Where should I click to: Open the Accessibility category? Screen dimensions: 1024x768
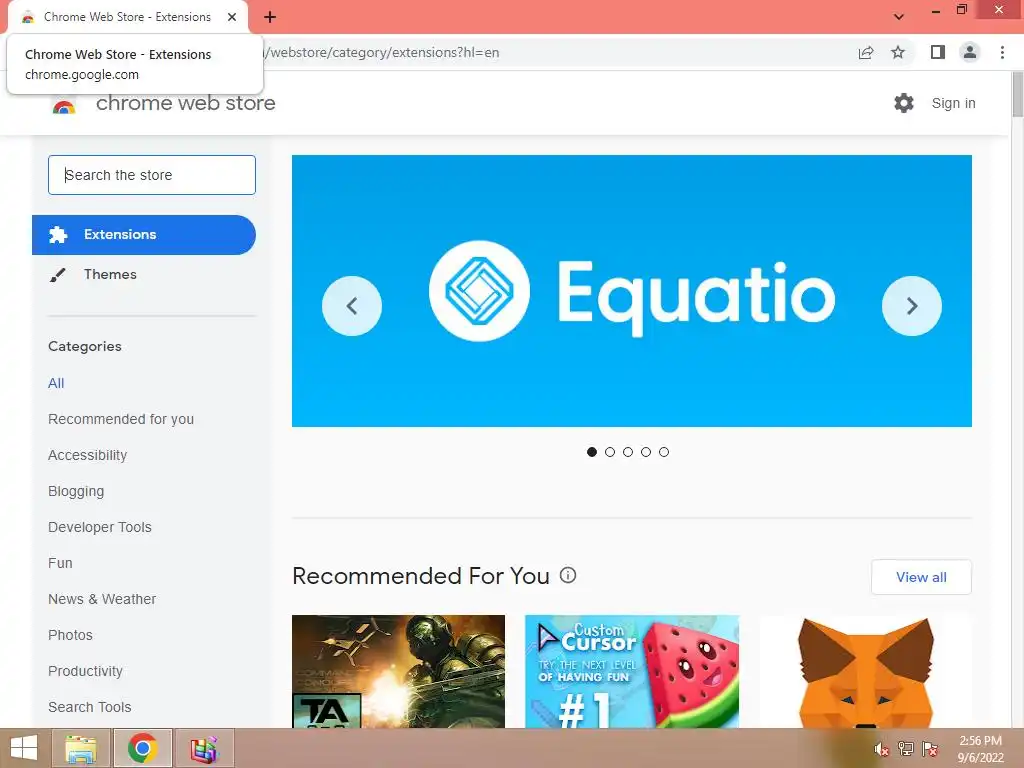point(88,455)
